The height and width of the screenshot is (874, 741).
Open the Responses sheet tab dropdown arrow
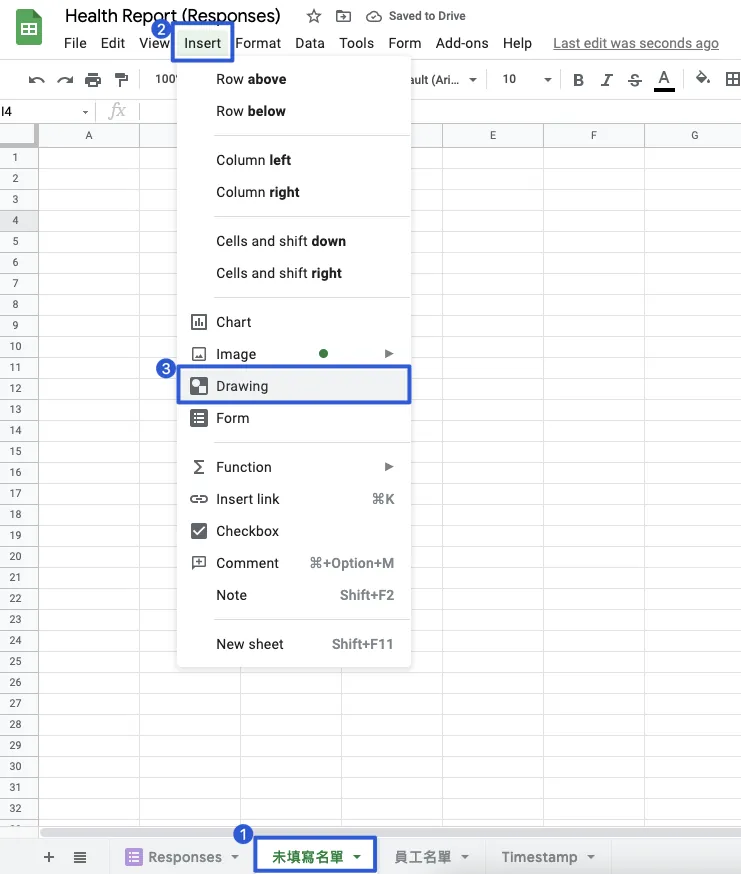click(235, 857)
